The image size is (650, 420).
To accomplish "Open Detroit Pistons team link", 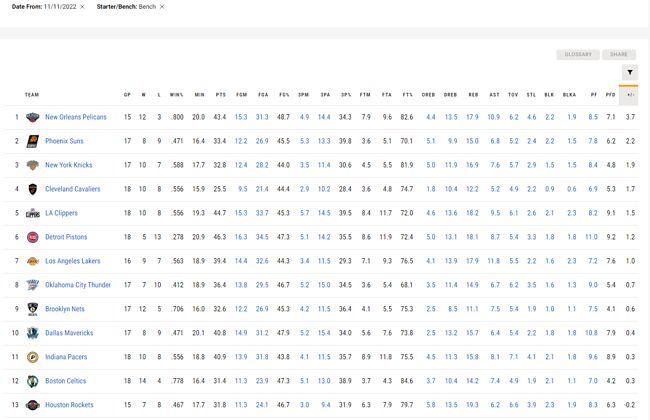I will [x=66, y=237].
